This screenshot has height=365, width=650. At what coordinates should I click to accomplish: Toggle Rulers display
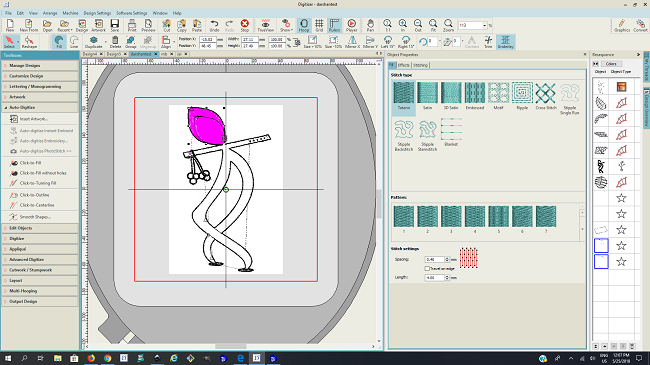(x=334, y=25)
